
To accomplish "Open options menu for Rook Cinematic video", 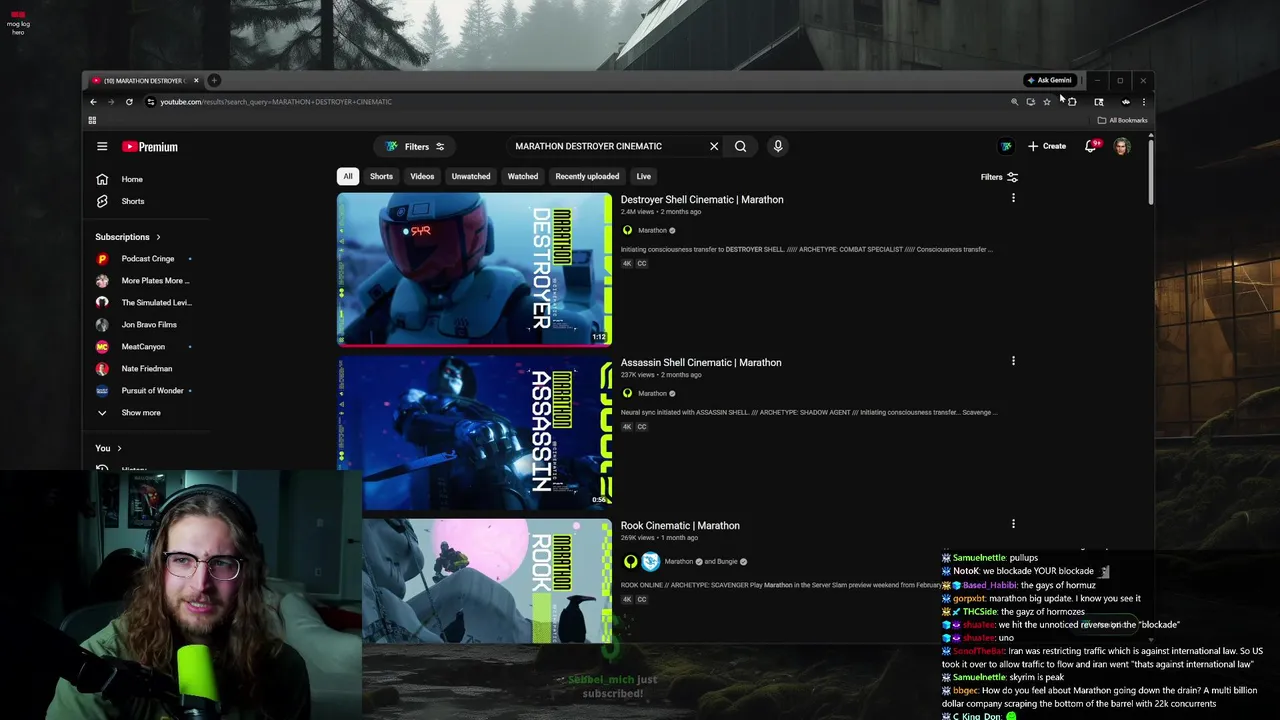I will pos(1013,524).
